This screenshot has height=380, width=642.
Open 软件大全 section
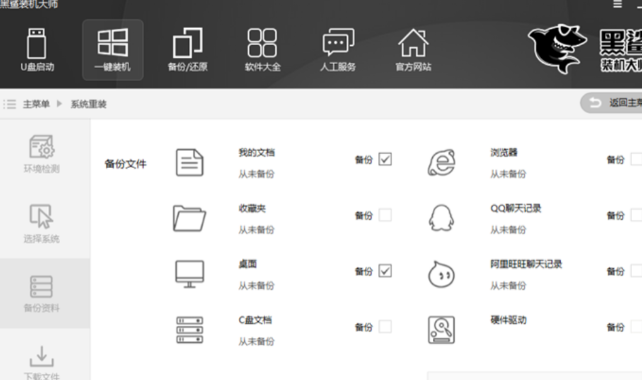point(262,50)
